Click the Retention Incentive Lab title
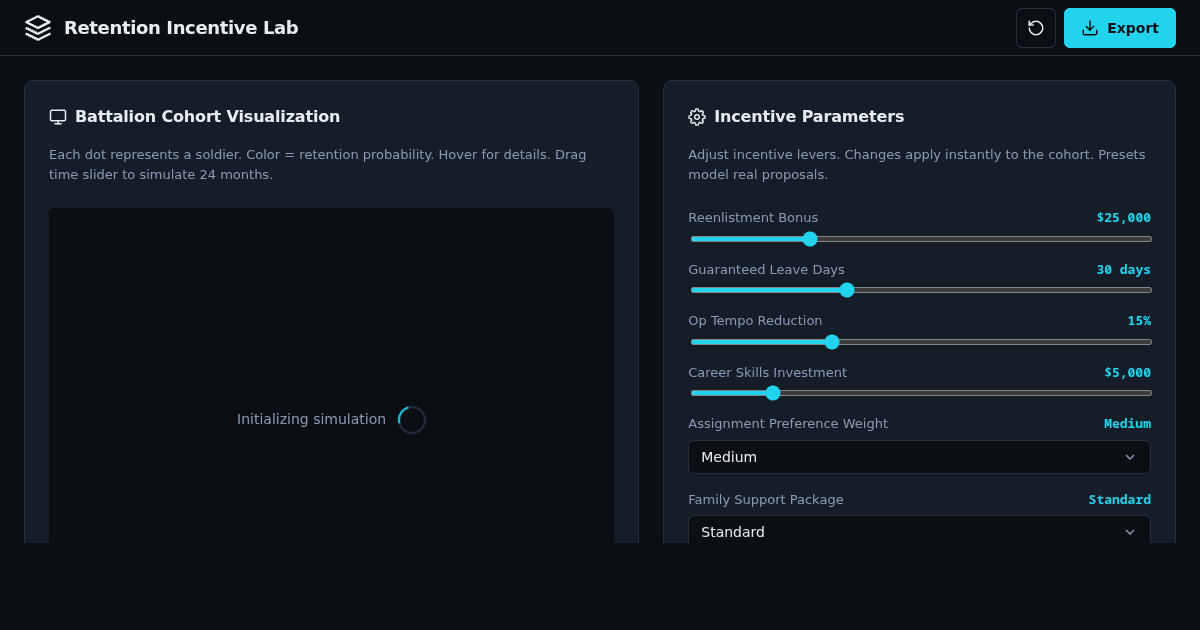This screenshot has height=630, width=1200. click(181, 28)
